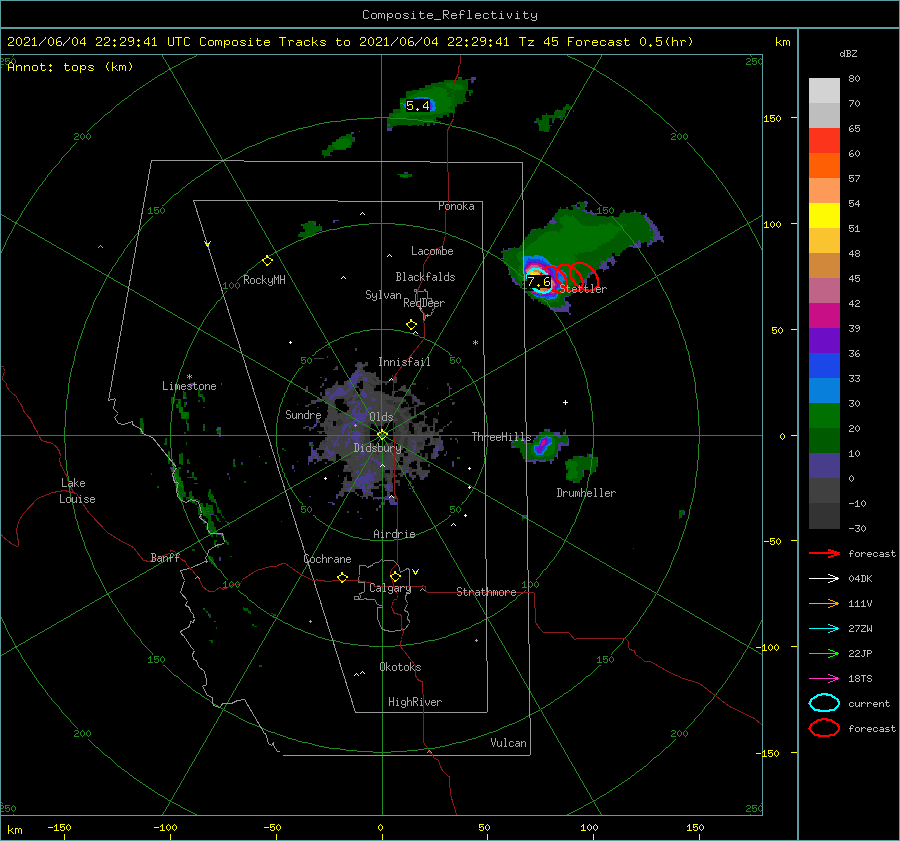Click the ThreeHills city label
900x841 pixels.
(501, 437)
